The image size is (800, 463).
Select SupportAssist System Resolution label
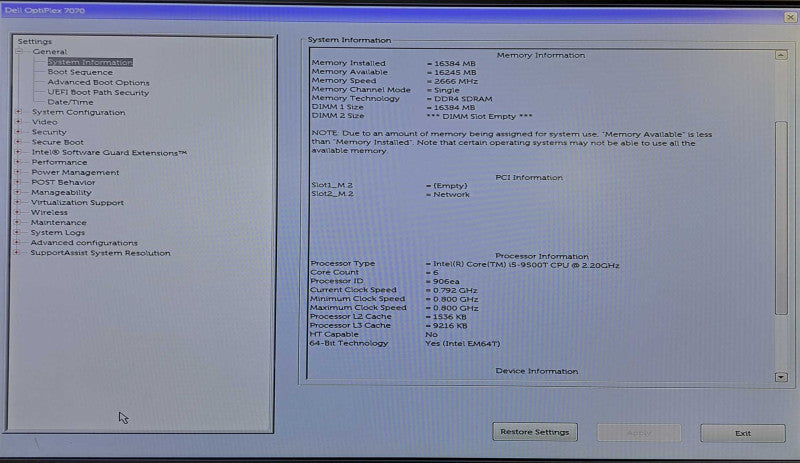click(x=101, y=253)
